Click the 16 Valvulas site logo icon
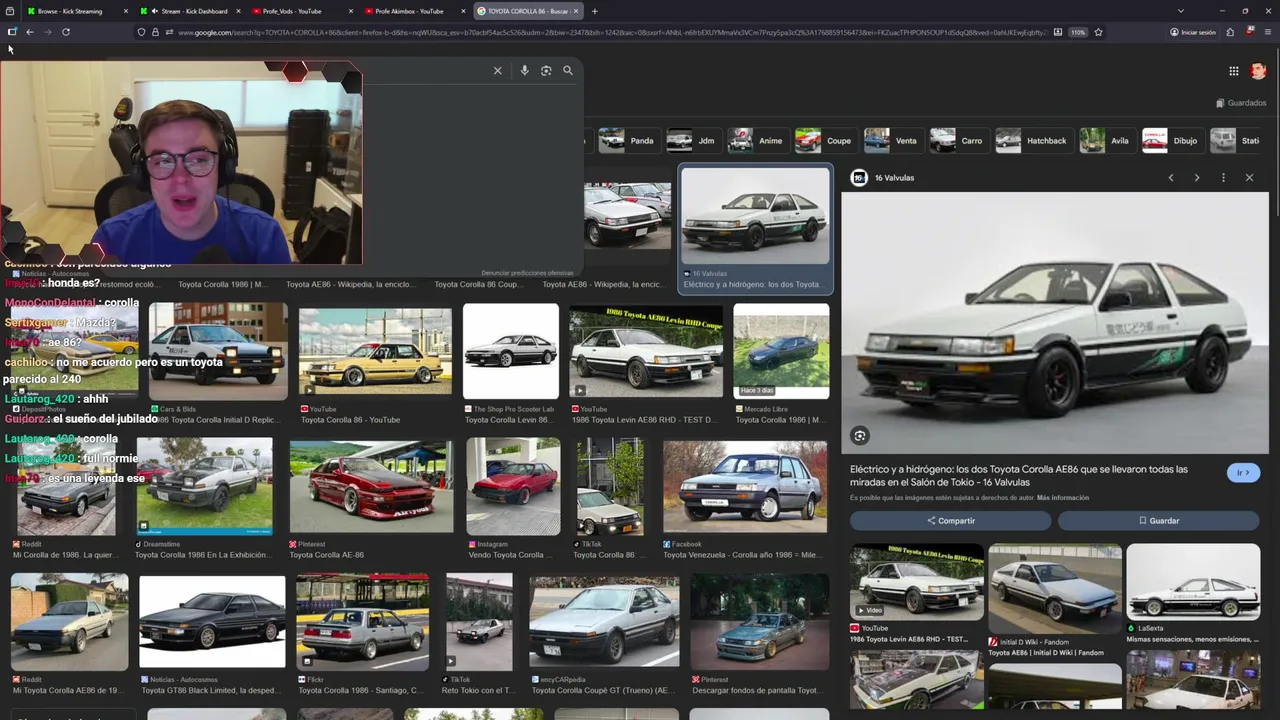 pyautogui.click(x=859, y=178)
